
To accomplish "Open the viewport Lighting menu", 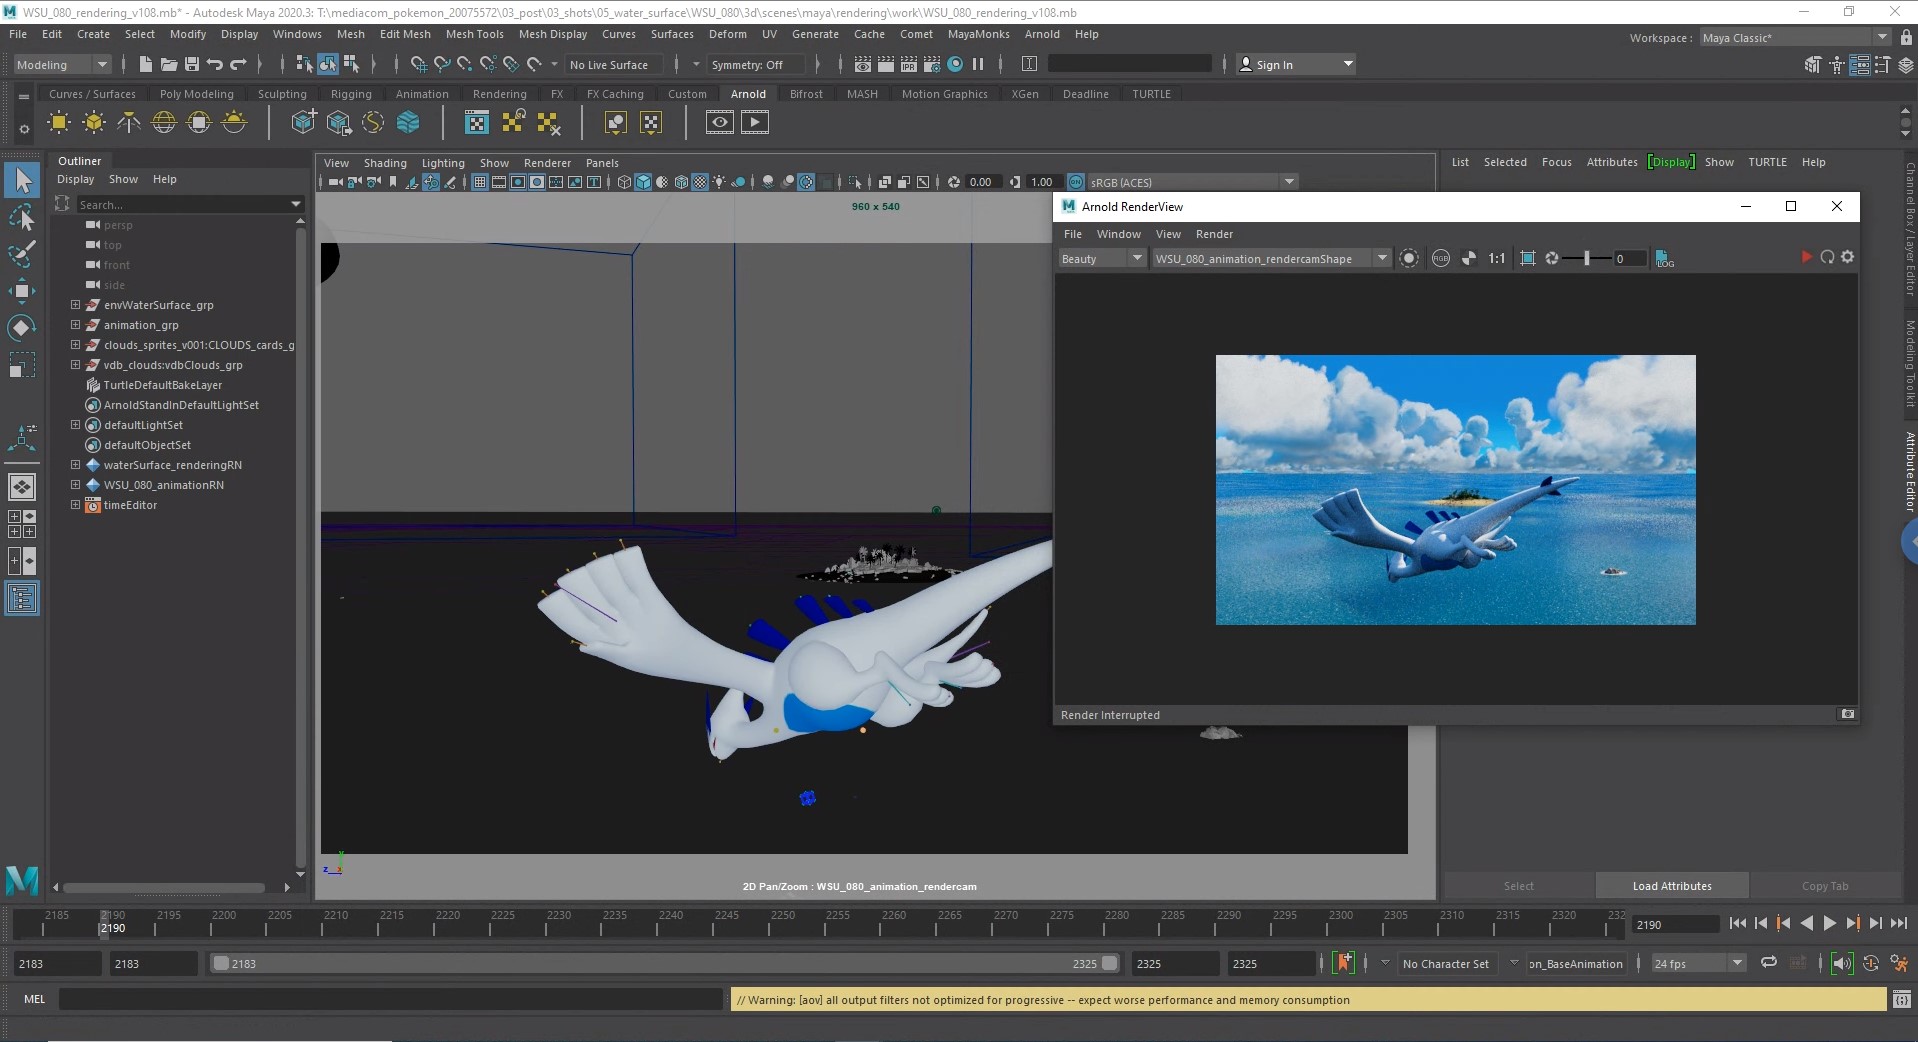I will point(443,163).
